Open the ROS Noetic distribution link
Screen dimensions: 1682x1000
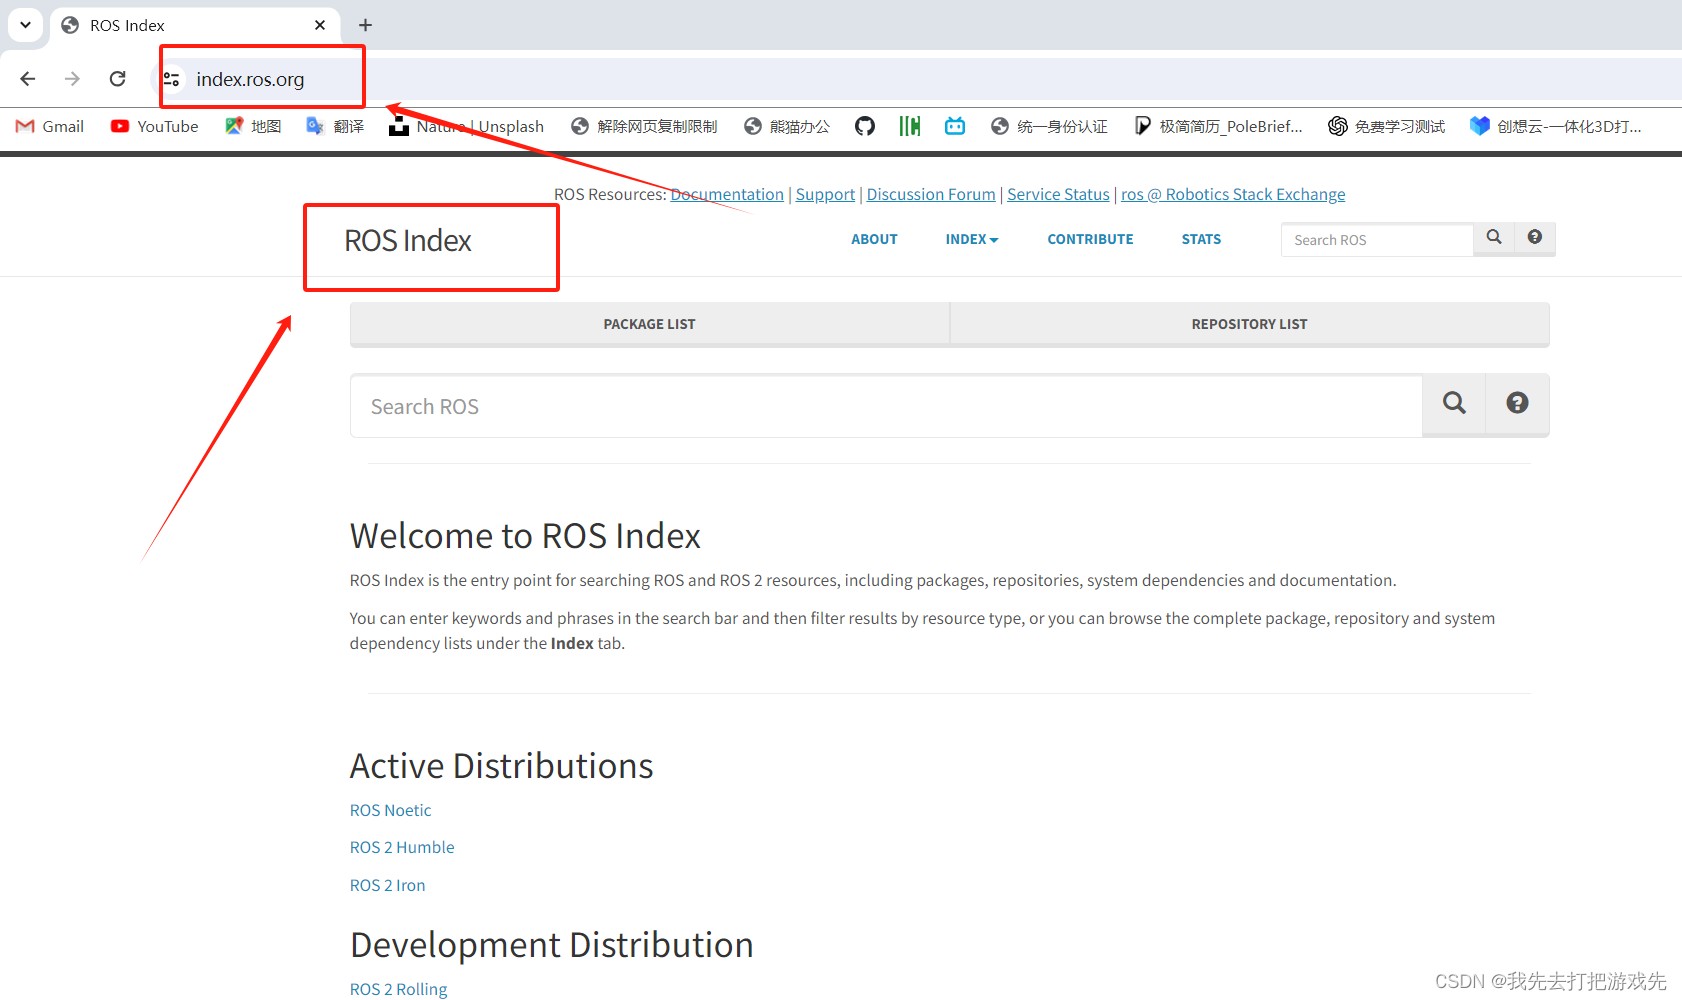pos(391,810)
